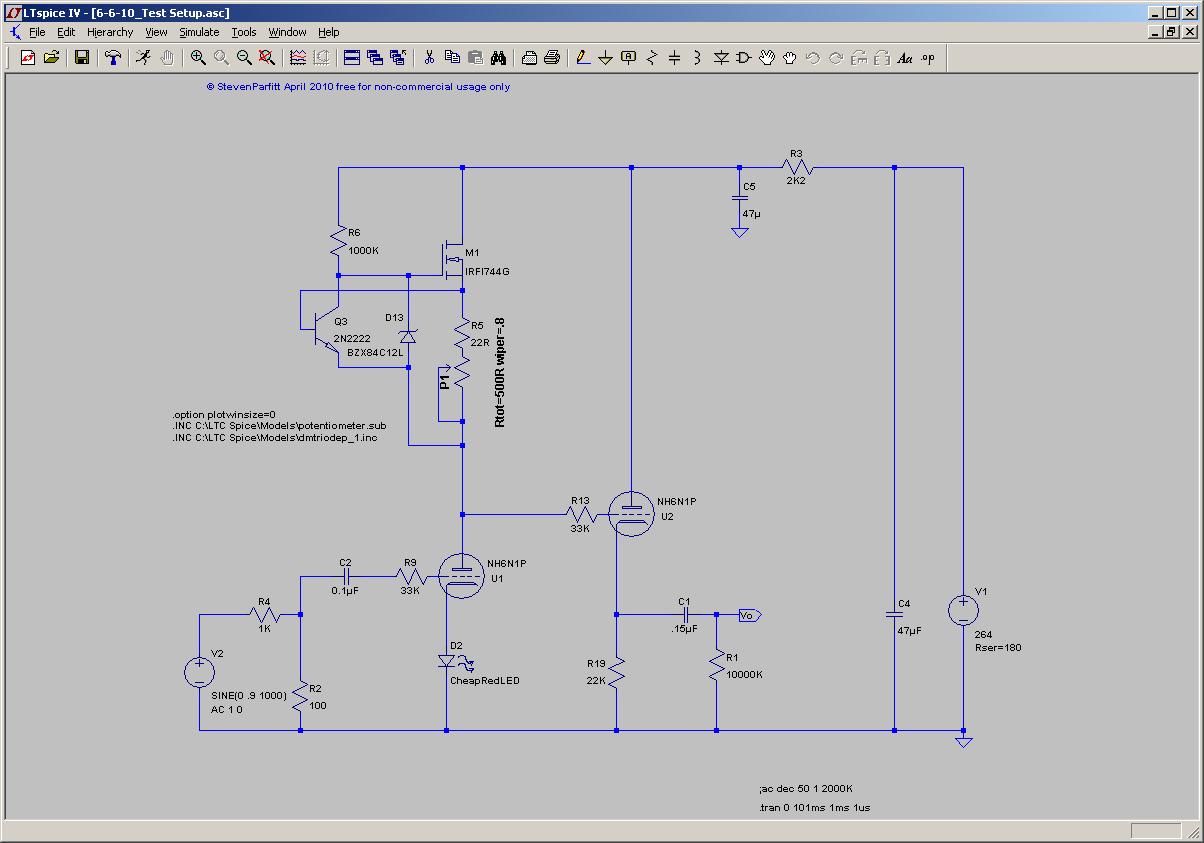1204x843 pixels.
Task: Click the Redo arrow icon
Action: [836, 58]
